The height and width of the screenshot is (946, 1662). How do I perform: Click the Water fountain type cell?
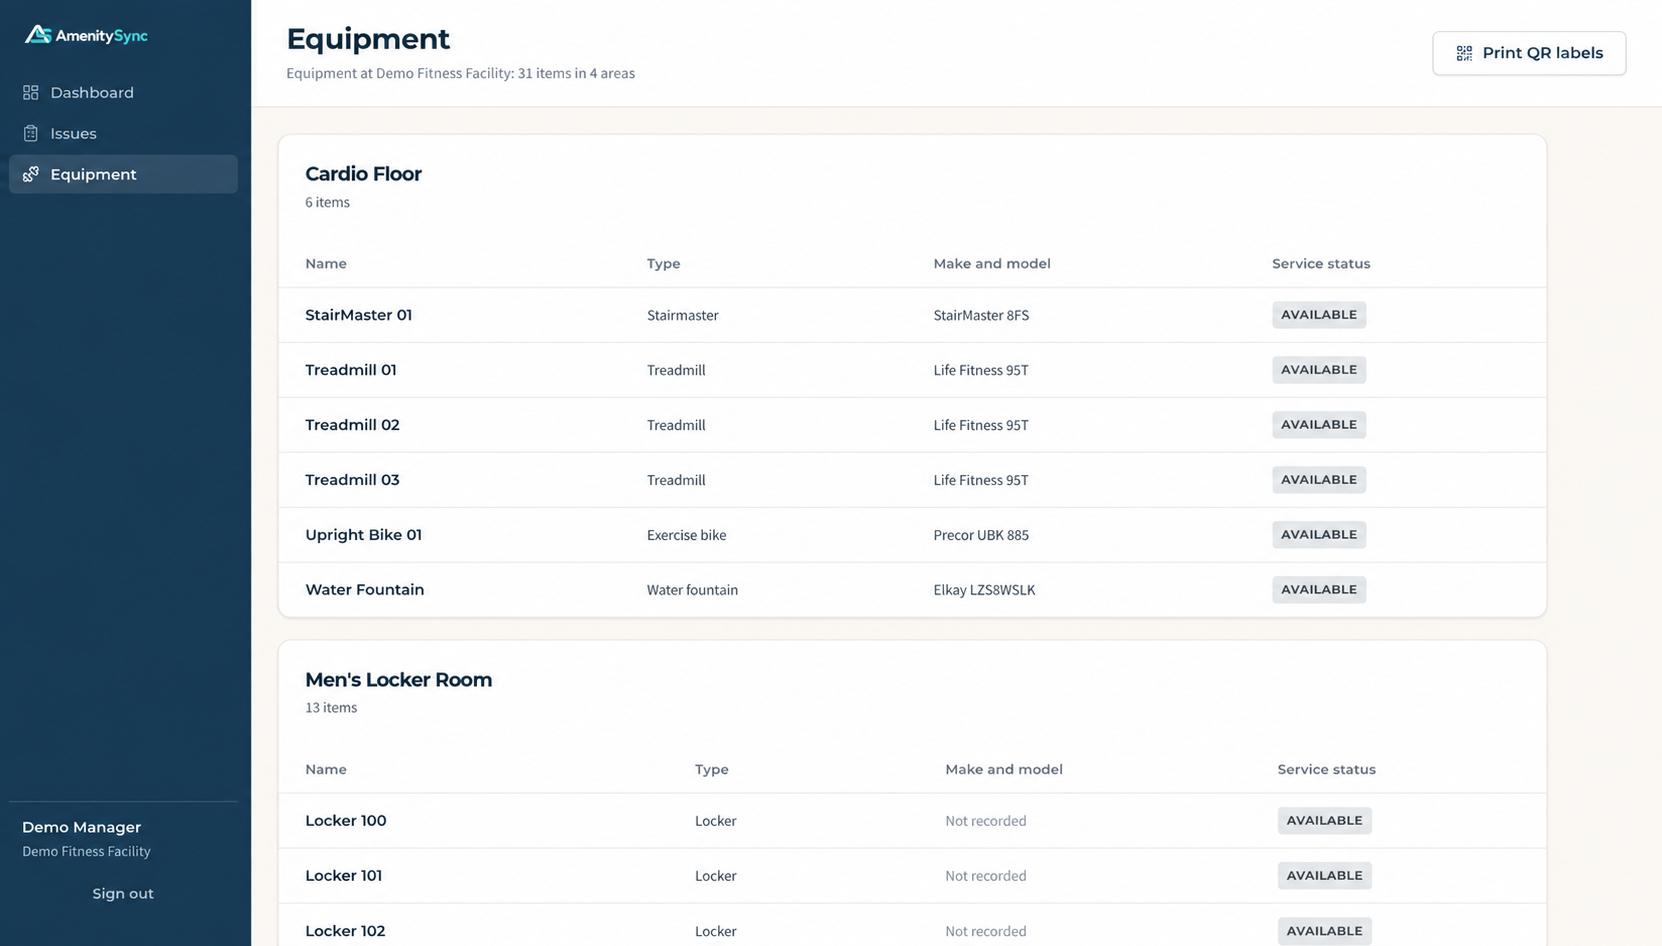[x=692, y=590]
